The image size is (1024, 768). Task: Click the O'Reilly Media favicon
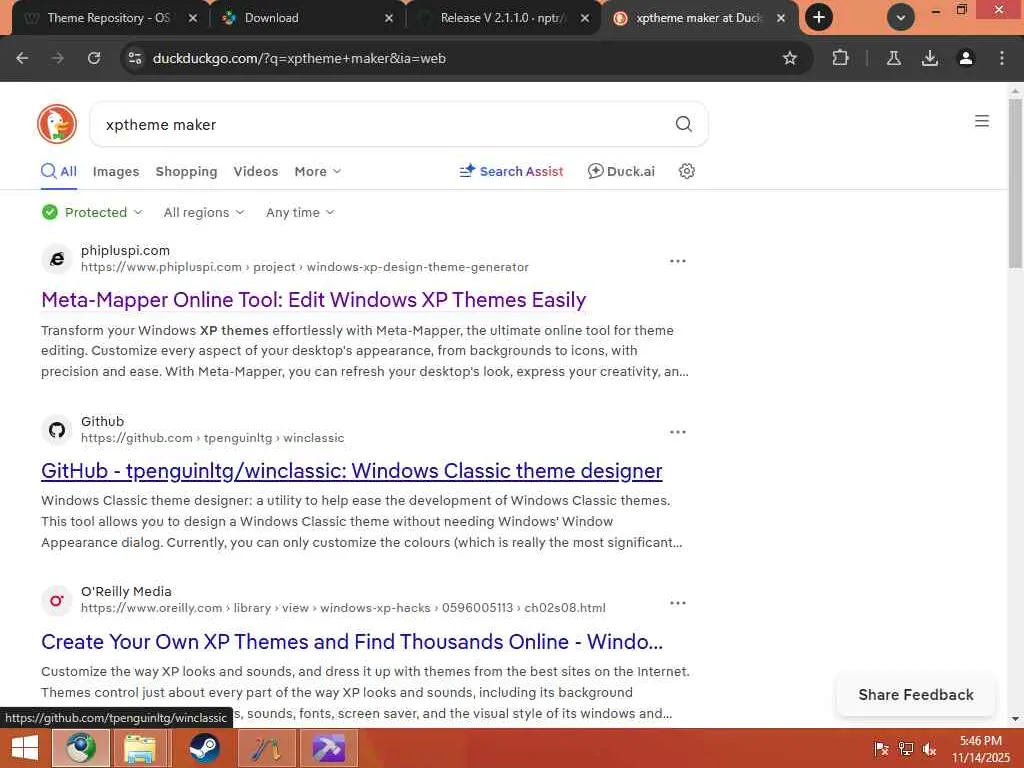[57, 600]
